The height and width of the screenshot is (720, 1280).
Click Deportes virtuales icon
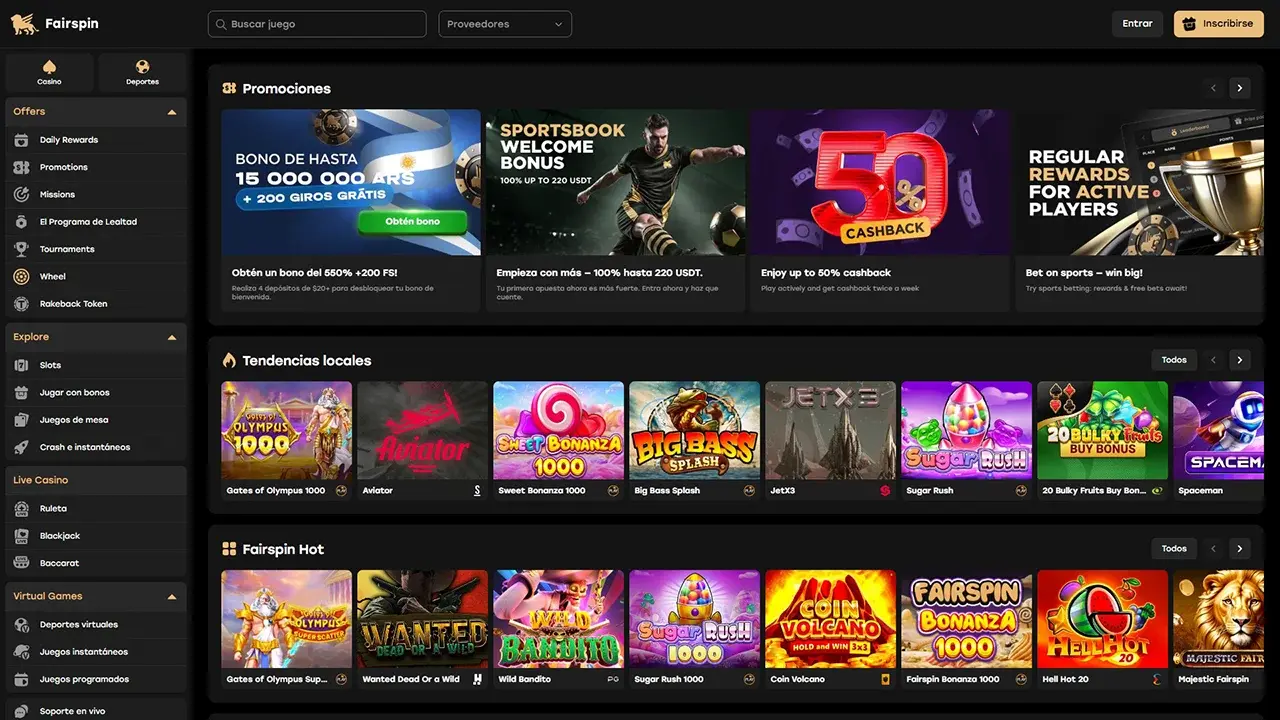pos(21,625)
